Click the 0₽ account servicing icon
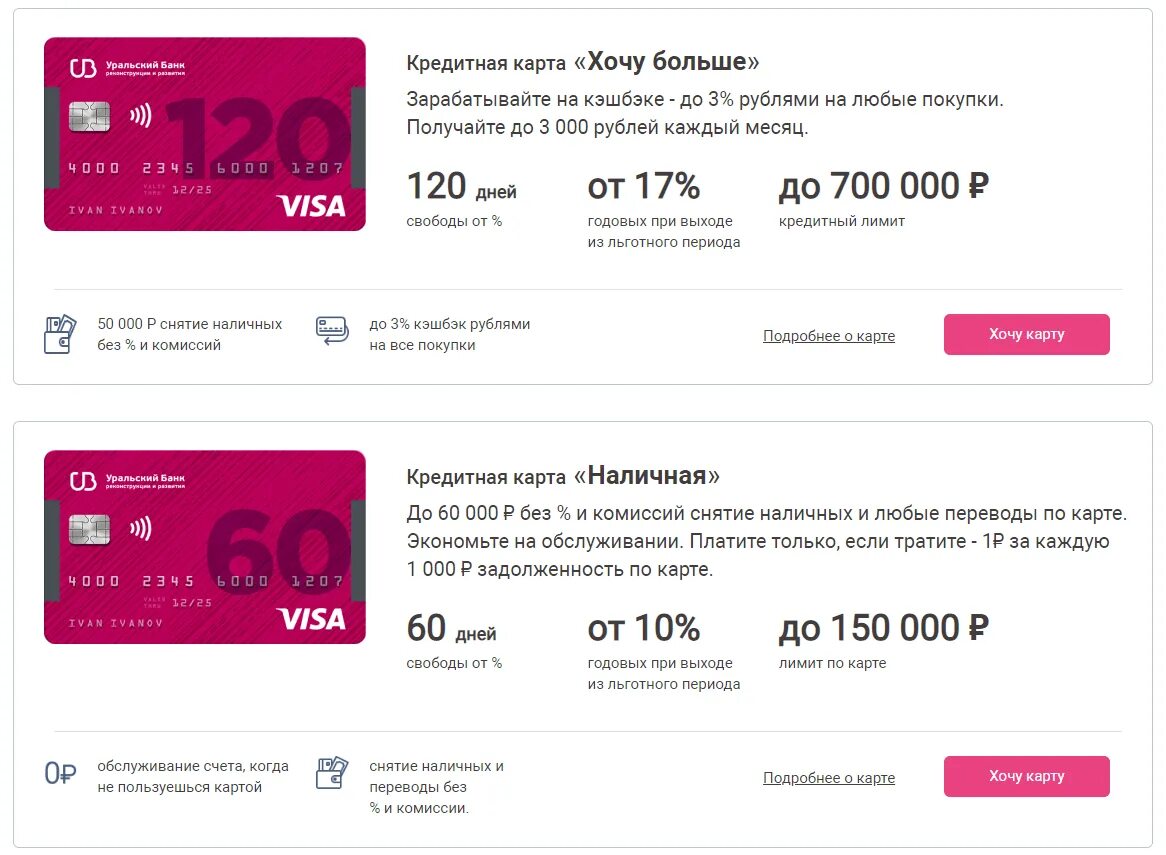This screenshot has width=1166, height=855. pos(60,773)
